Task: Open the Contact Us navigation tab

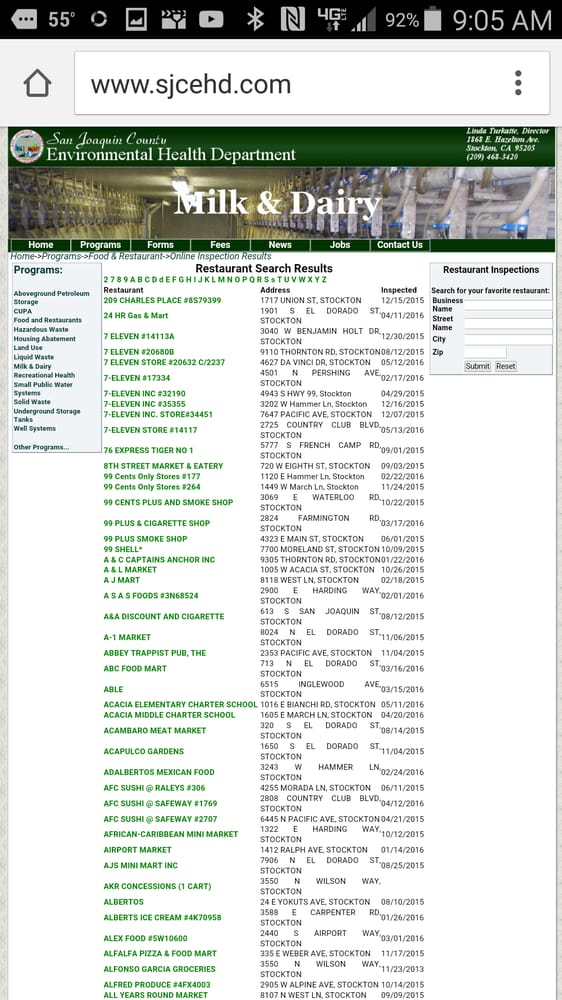Action: [400, 245]
